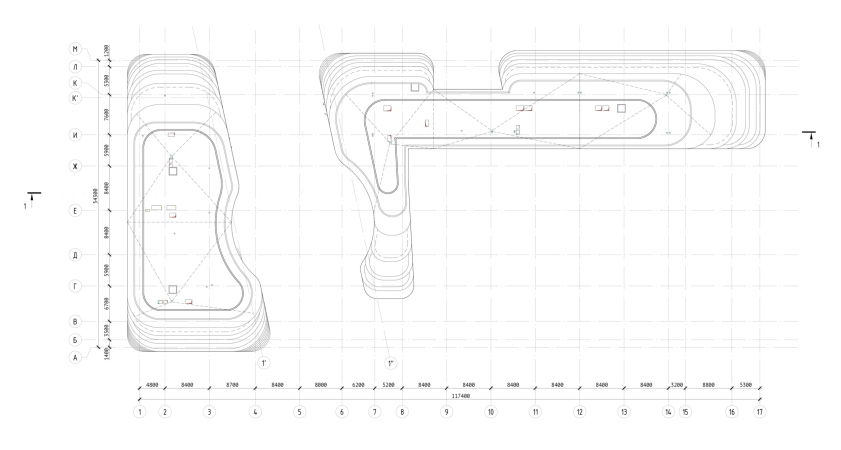Select grid axis bubble 9
The image size is (841, 450).
[x=447, y=411]
